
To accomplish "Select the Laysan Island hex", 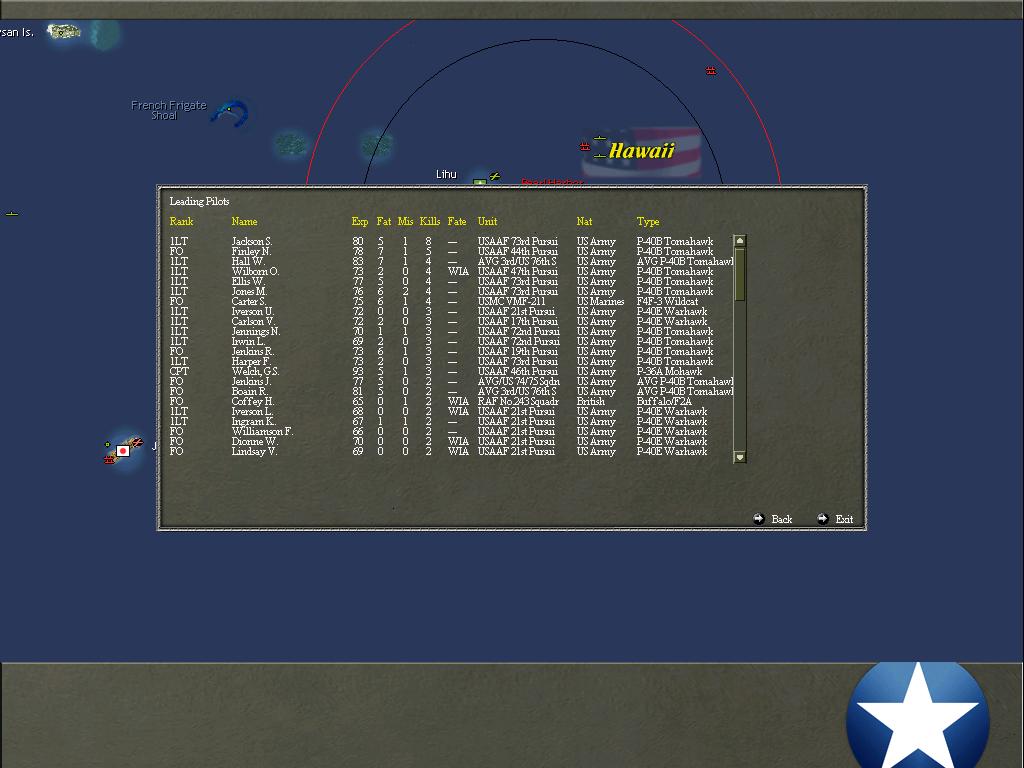I will (65, 31).
